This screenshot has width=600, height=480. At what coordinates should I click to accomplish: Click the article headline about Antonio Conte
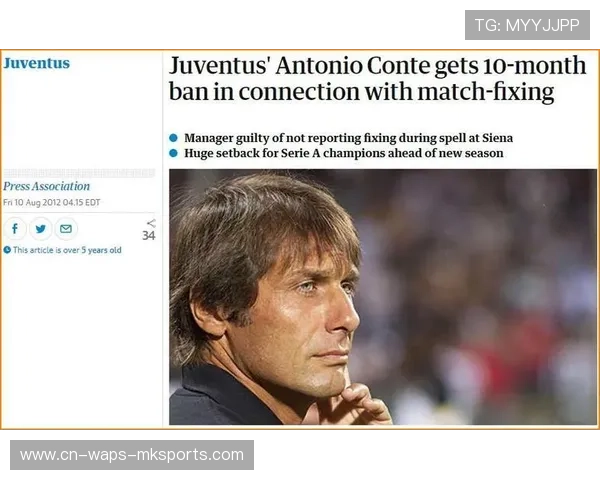coord(377,79)
